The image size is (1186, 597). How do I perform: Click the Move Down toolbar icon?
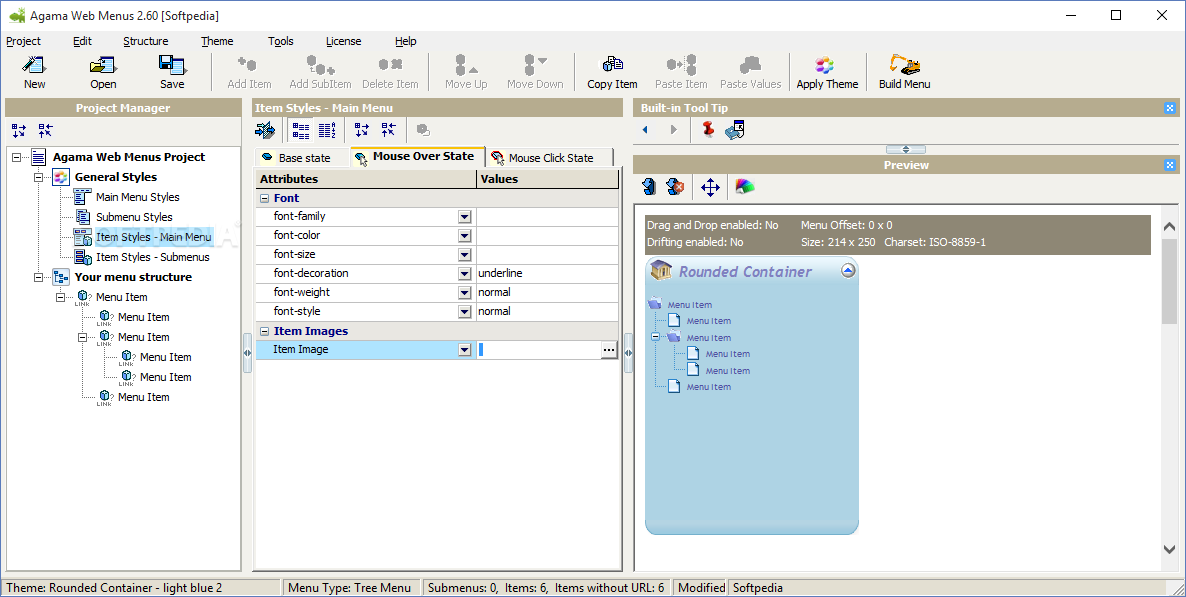[535, 65]
